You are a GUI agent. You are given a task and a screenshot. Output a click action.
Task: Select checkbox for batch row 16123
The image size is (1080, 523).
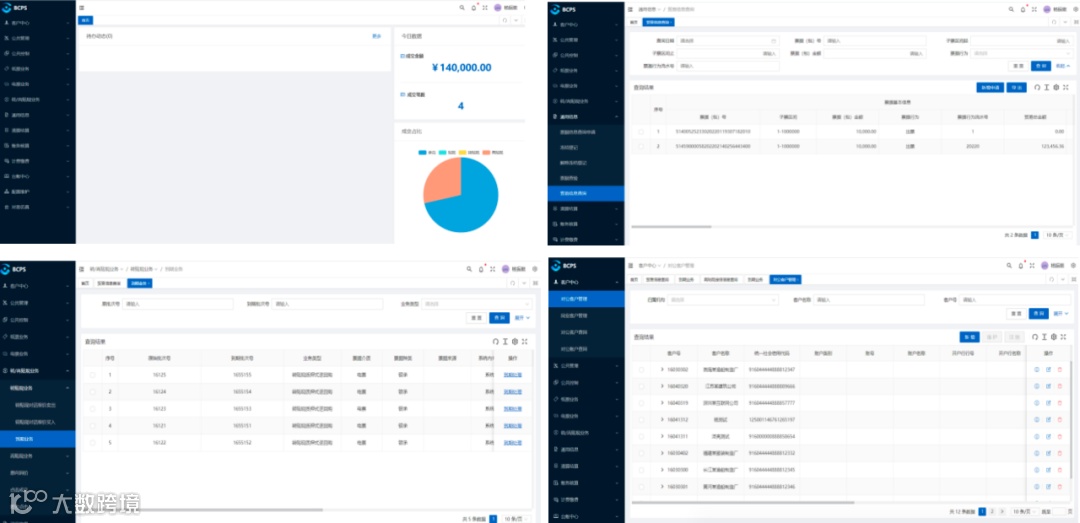pyautogui.click(x=92, y=409)
